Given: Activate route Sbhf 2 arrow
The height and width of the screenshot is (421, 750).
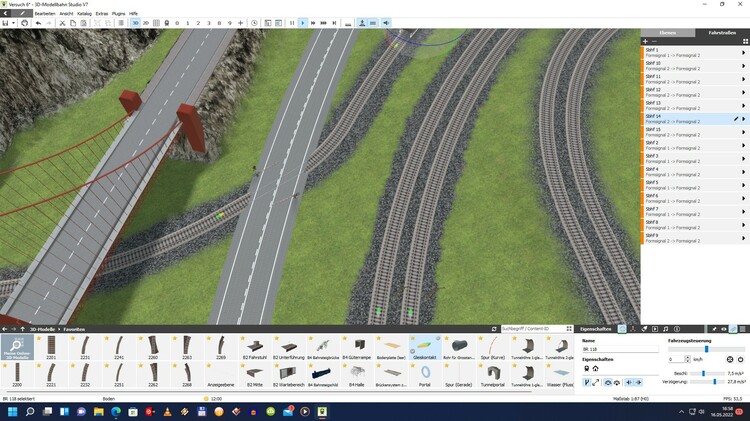Looking at the screenshot, I should coord(743,145).
